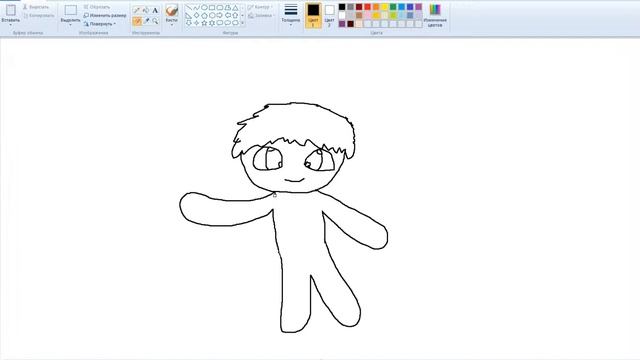Choose the Diamond shape
Screen dimensions: 640x360
click(x=196, y=16)
